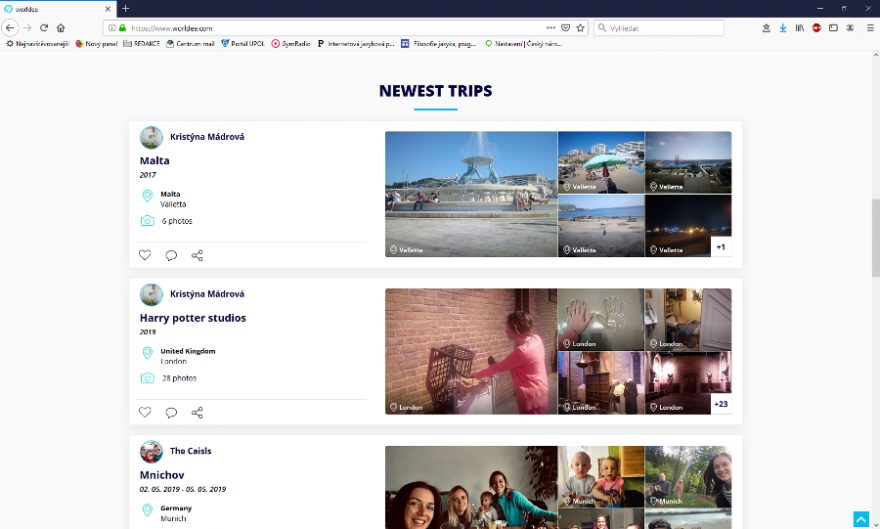Click comment icon on Harry potter studios
Image resolution: width=880 pixels, height=529 pixels.
pos(171,412)
